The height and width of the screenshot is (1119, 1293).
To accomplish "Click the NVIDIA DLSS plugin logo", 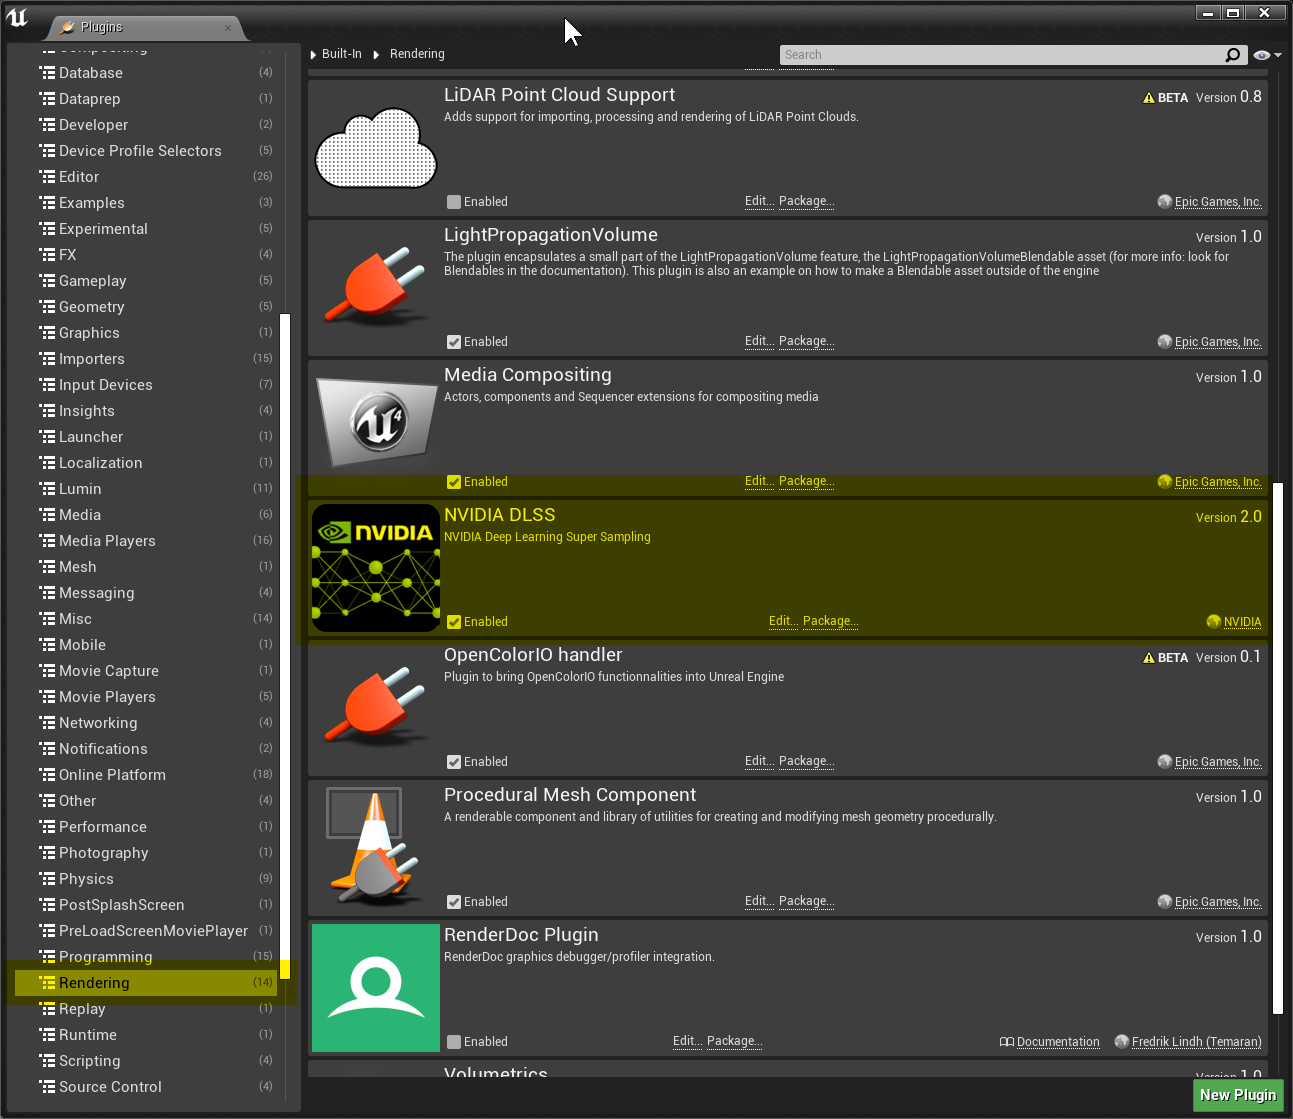I will [376, 568].
